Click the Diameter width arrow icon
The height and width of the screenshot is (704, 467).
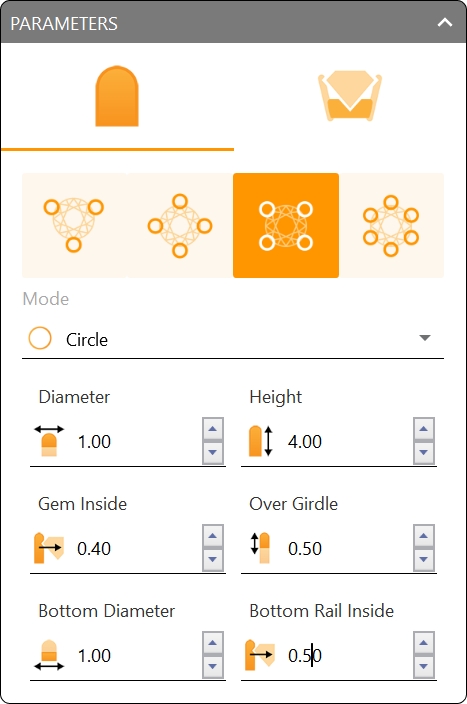(x=49, y=441)
